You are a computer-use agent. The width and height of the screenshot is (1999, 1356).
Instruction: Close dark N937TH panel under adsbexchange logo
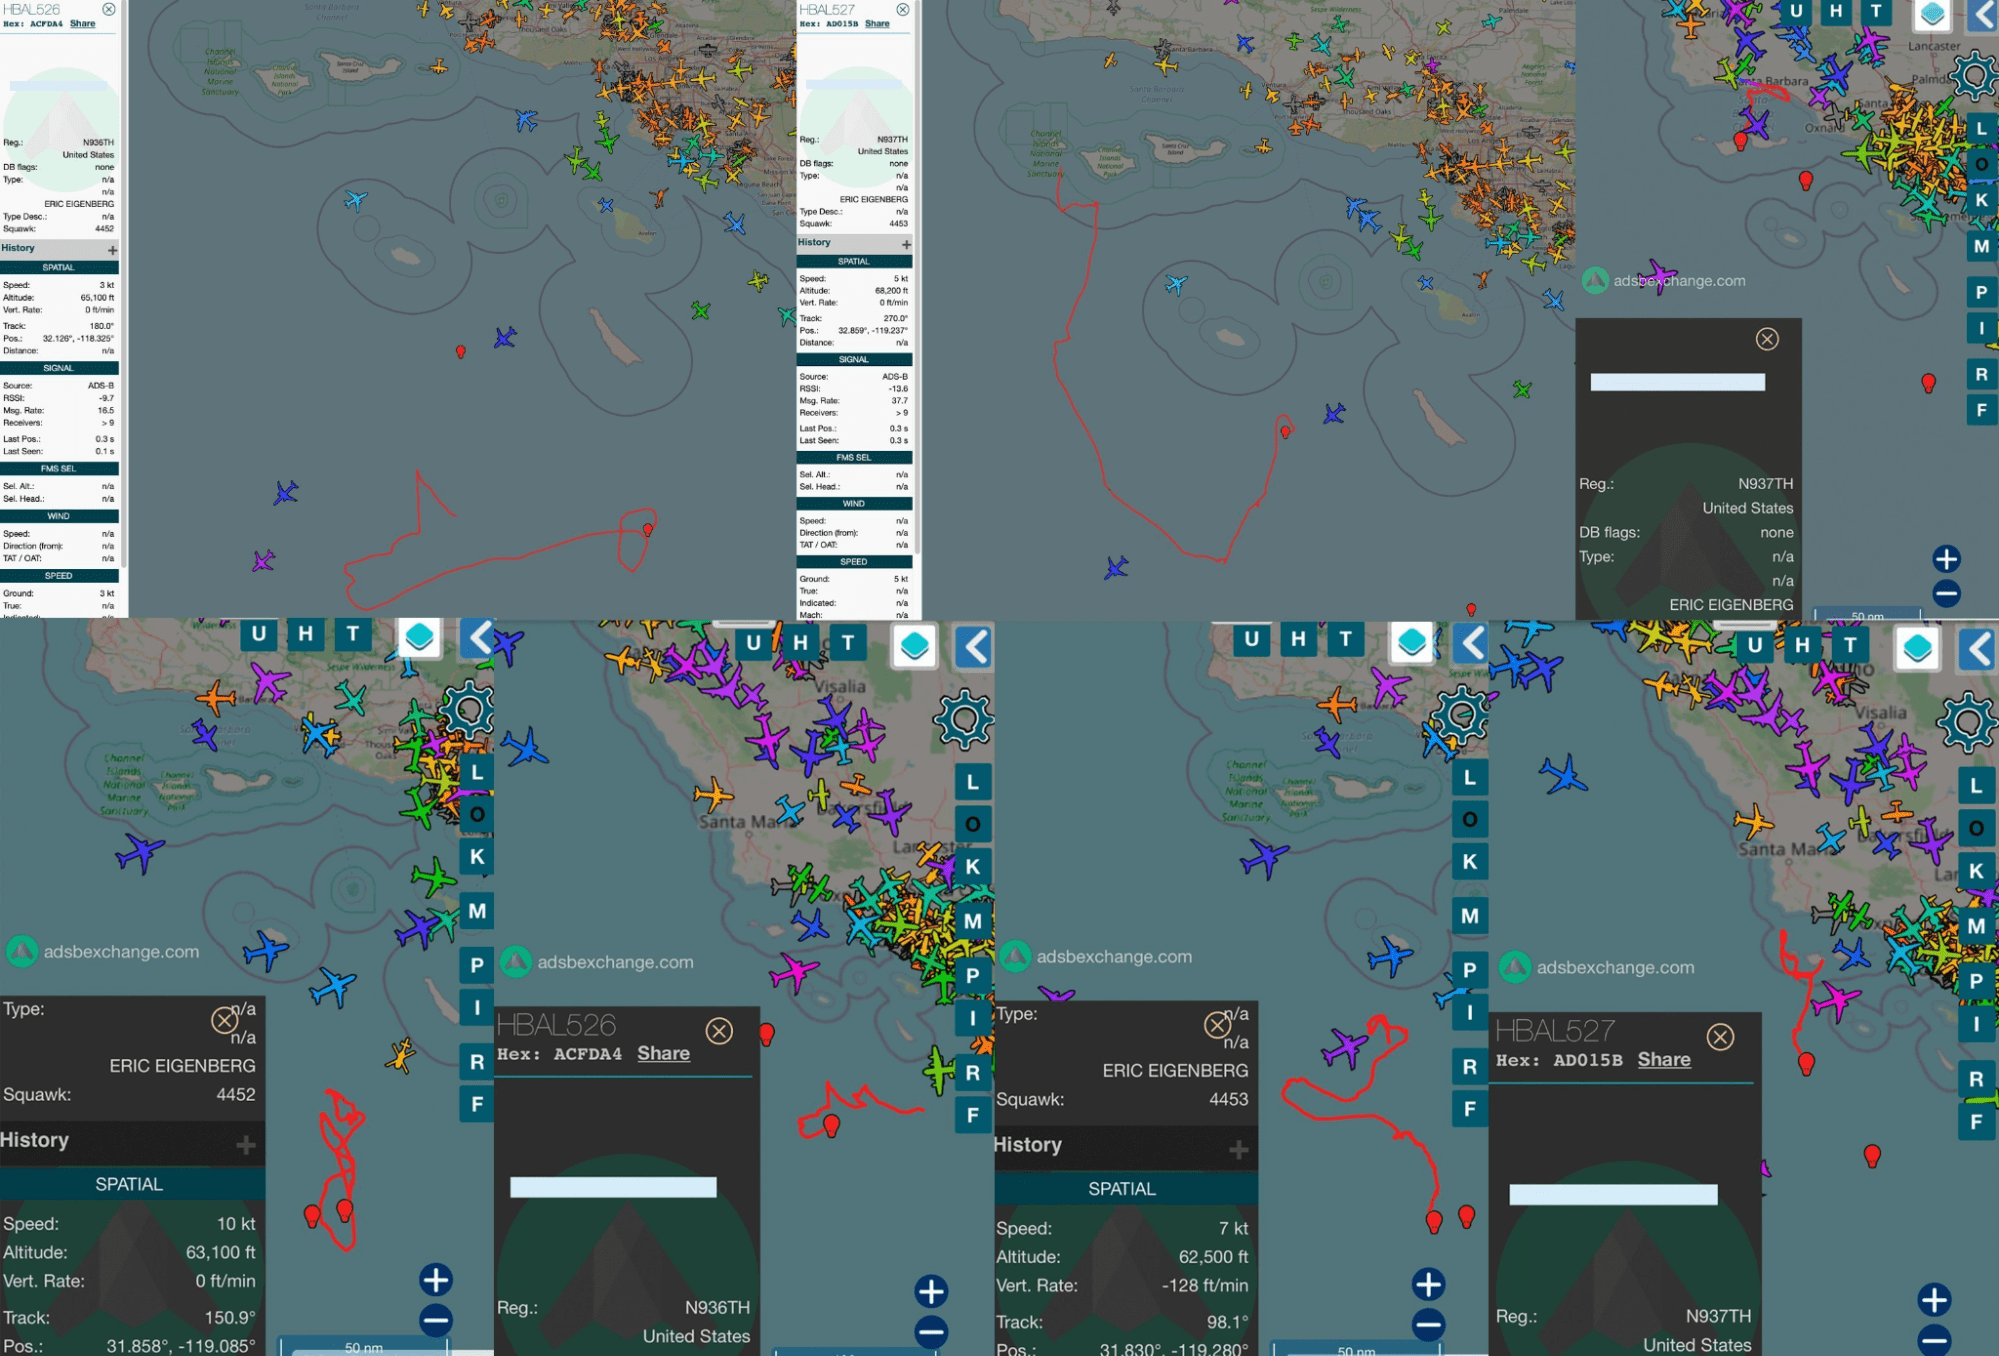click(x=1767, y=339)
